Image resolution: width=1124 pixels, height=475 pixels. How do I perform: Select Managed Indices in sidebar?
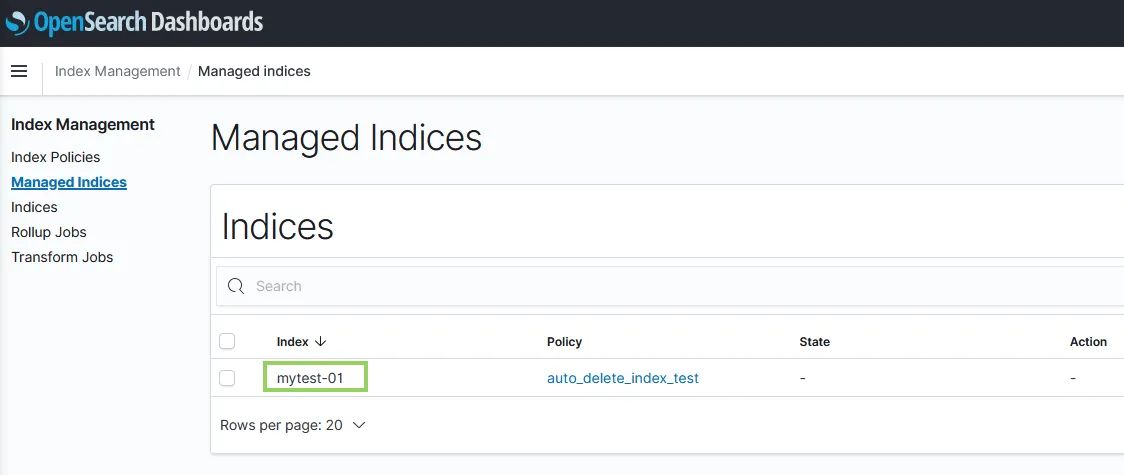pos(69,182)
